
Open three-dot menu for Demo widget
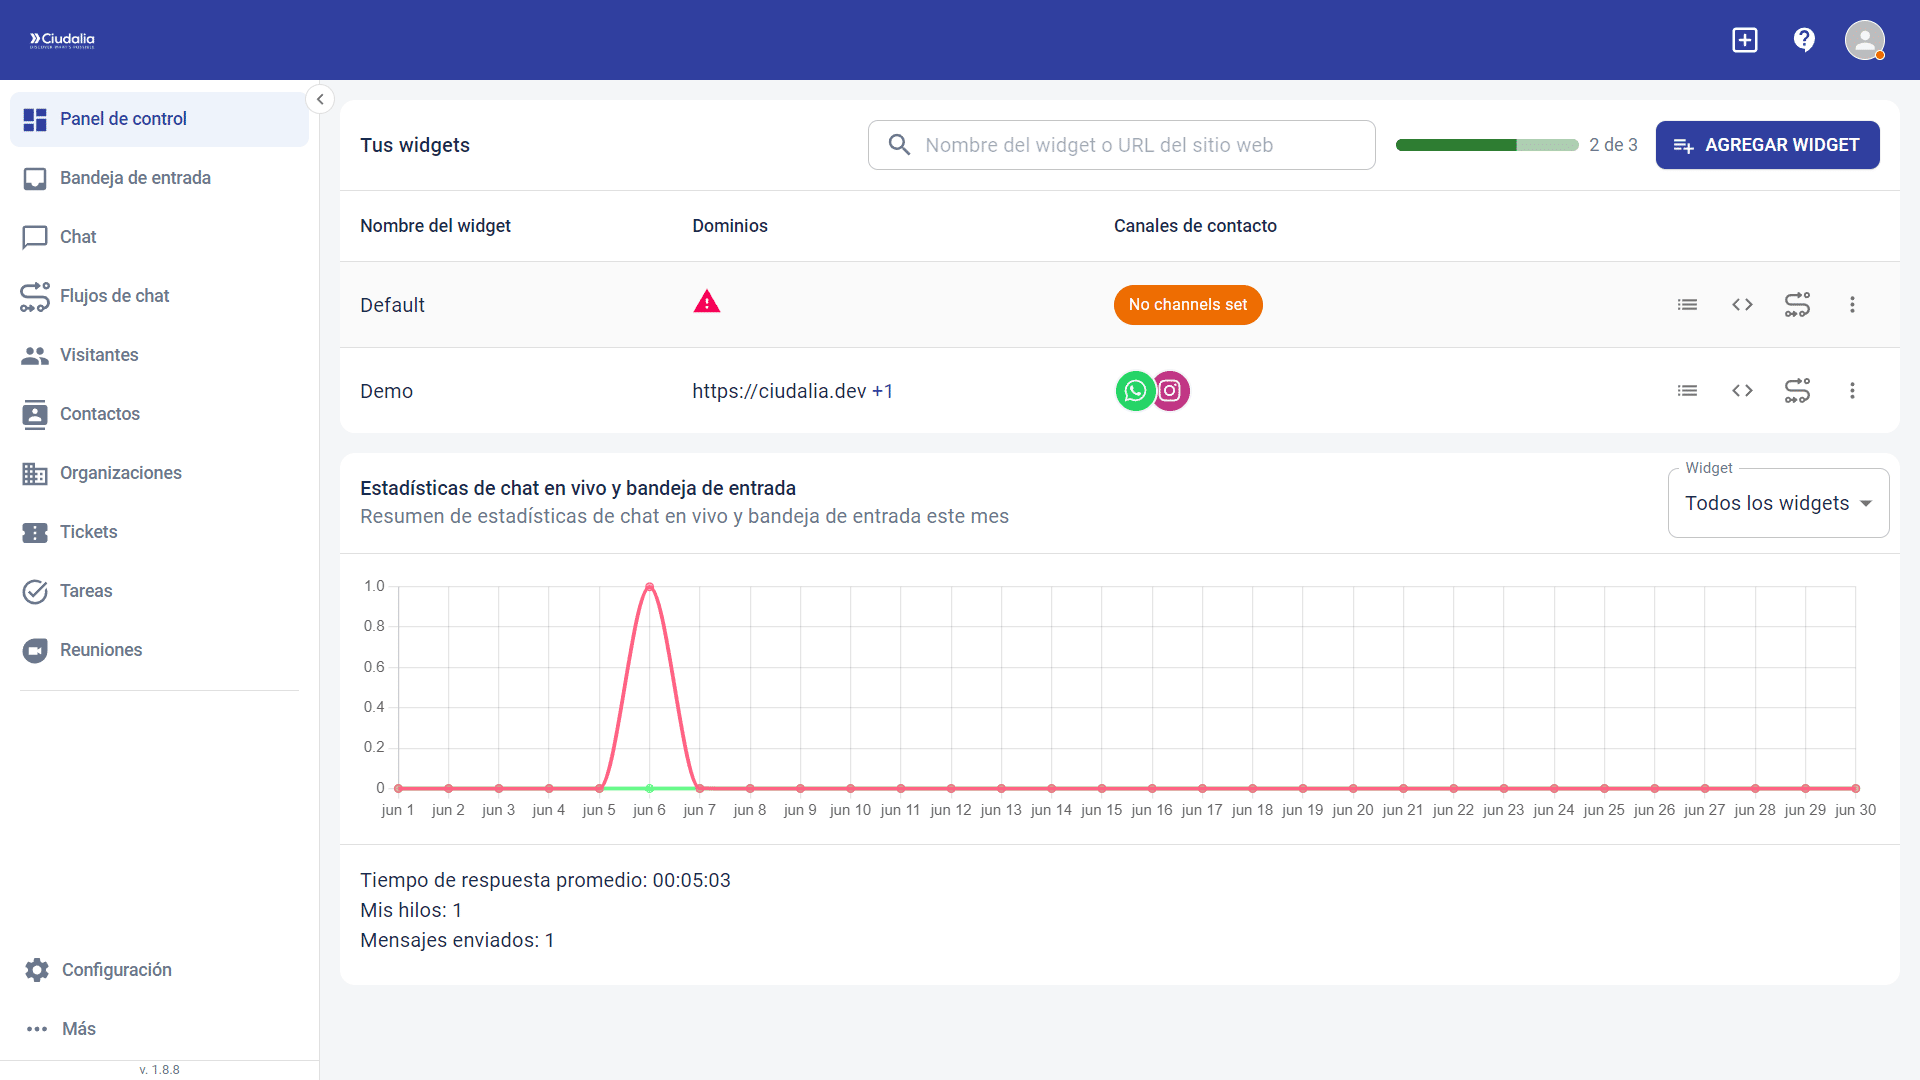click(1852, 391)
